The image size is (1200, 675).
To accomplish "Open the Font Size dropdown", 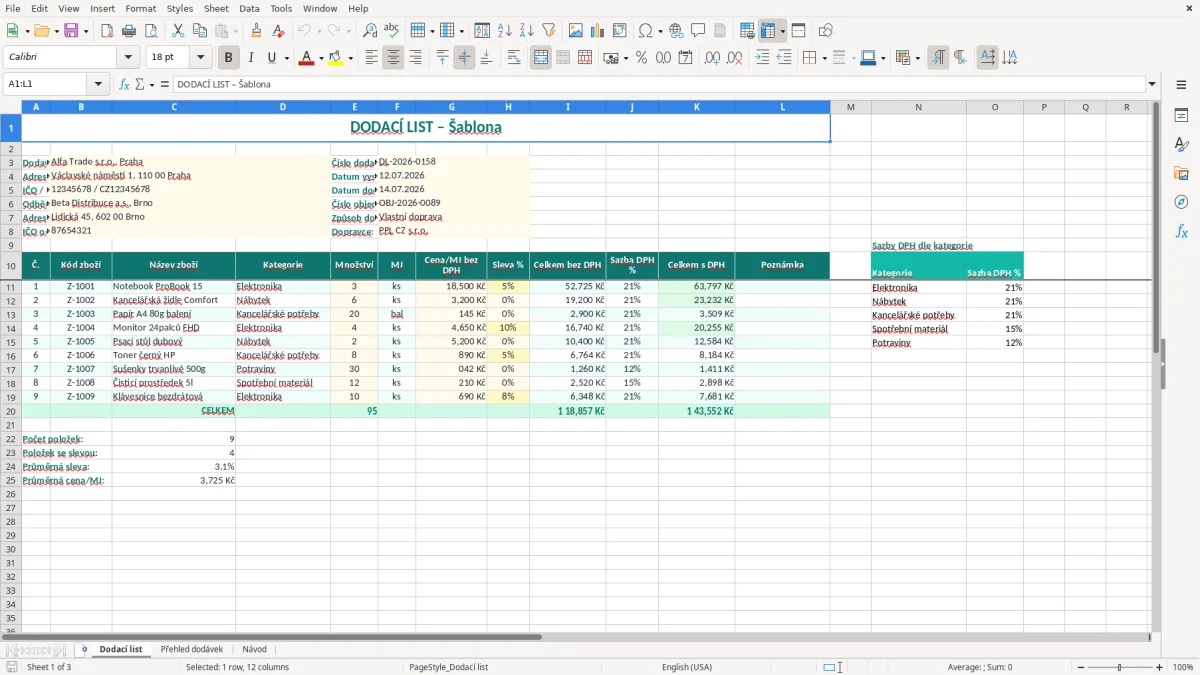I will click(200, 58).
